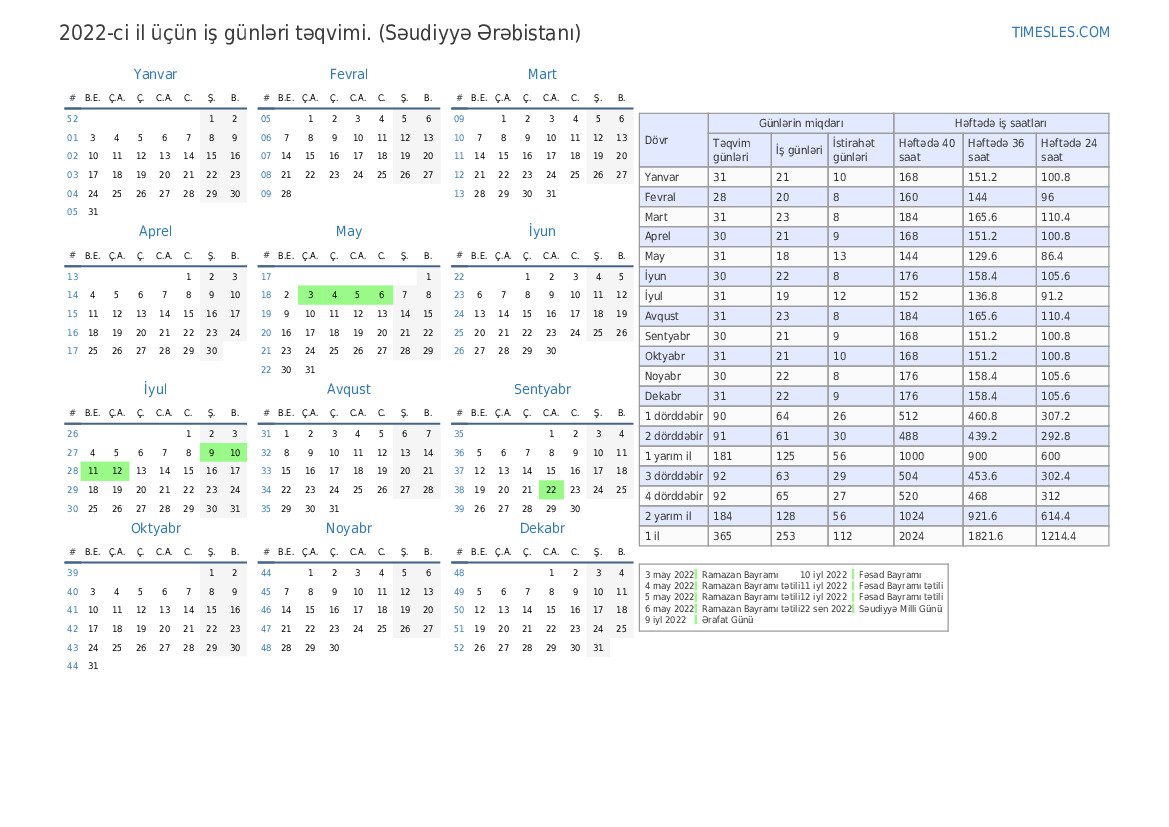The image size is (1169, 827).
Task: Select highlighted July 10 date
Action: (x=235, y=453)
